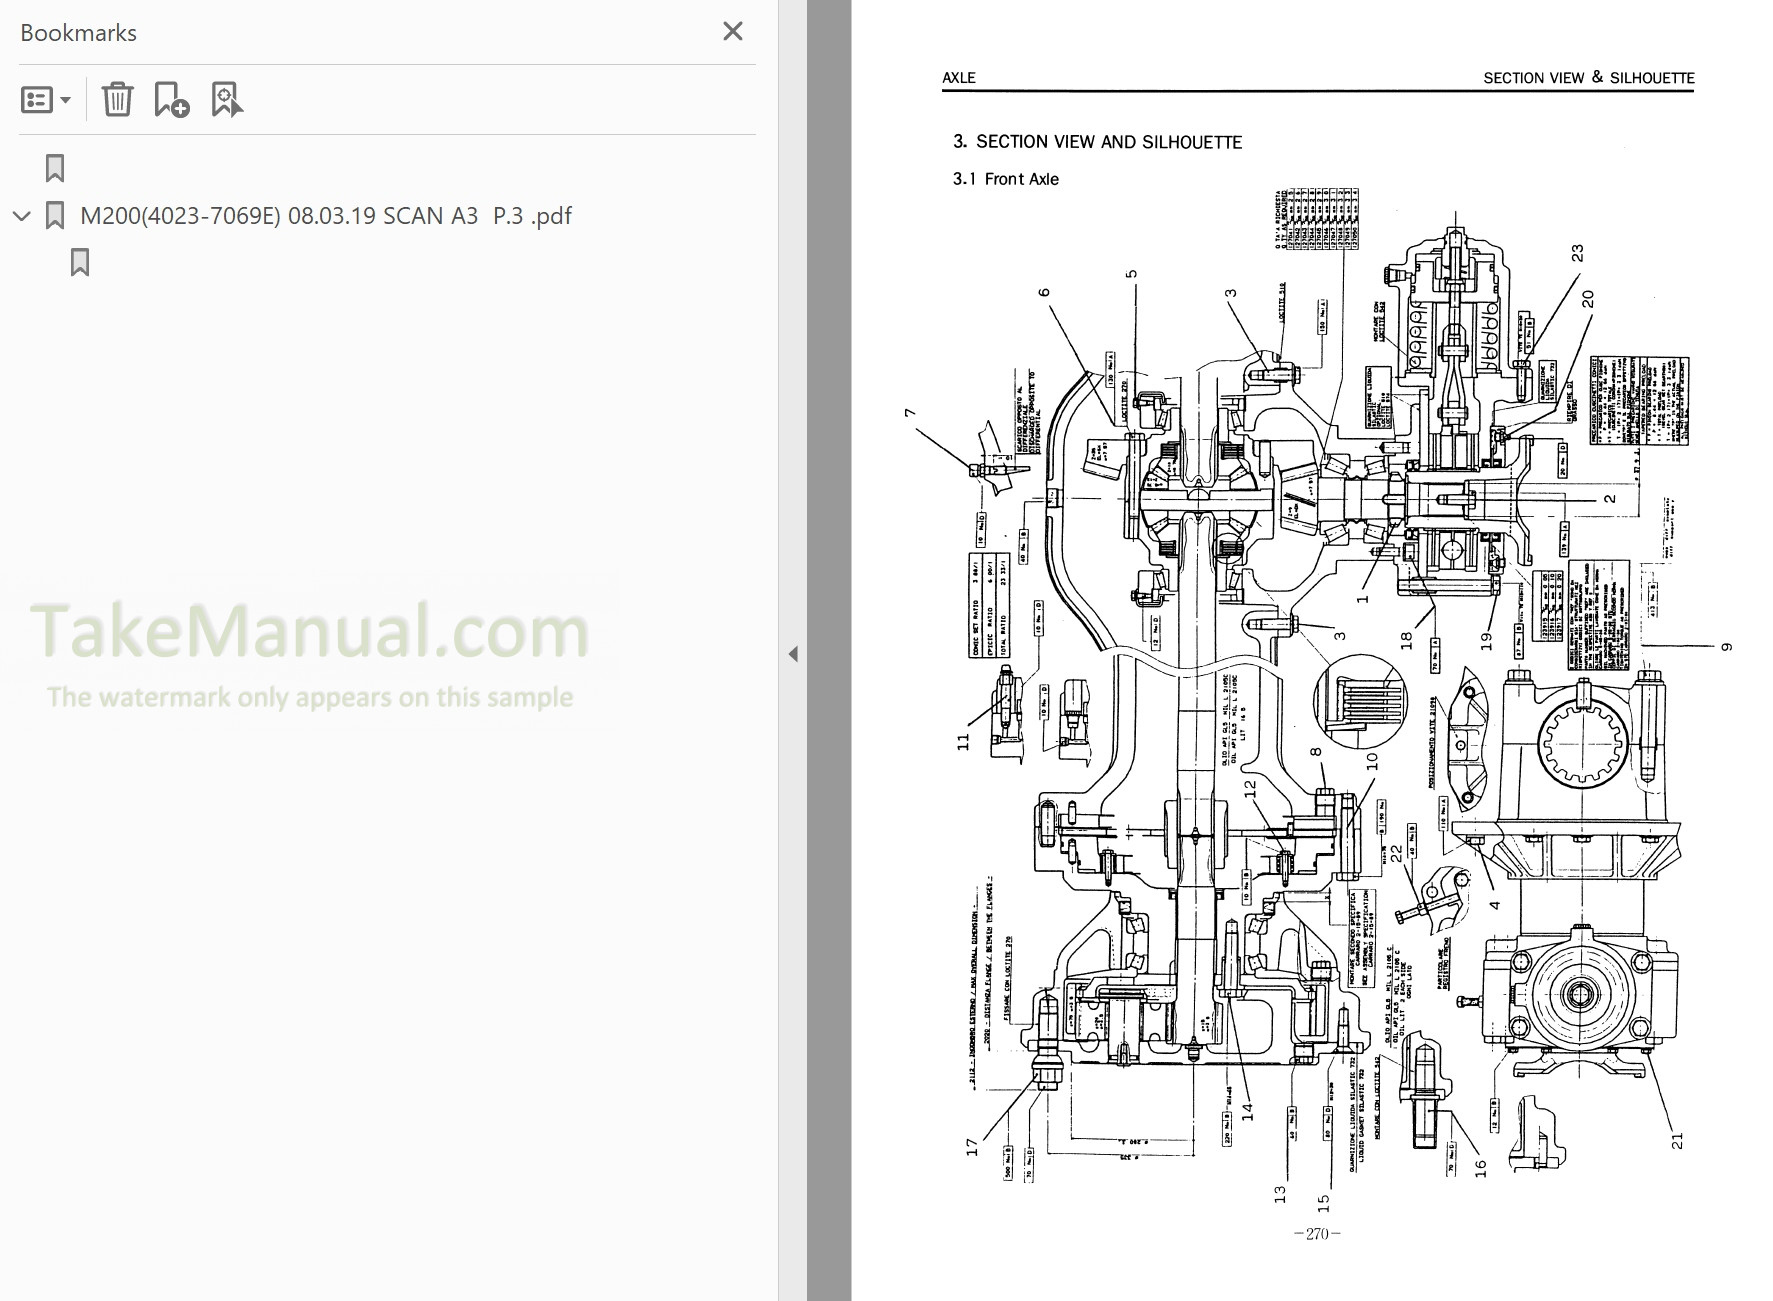Click the expand-current-bookmark icon in the toolbar
The width and height of the screenshot is (1773, 1301).
[226, 99]
